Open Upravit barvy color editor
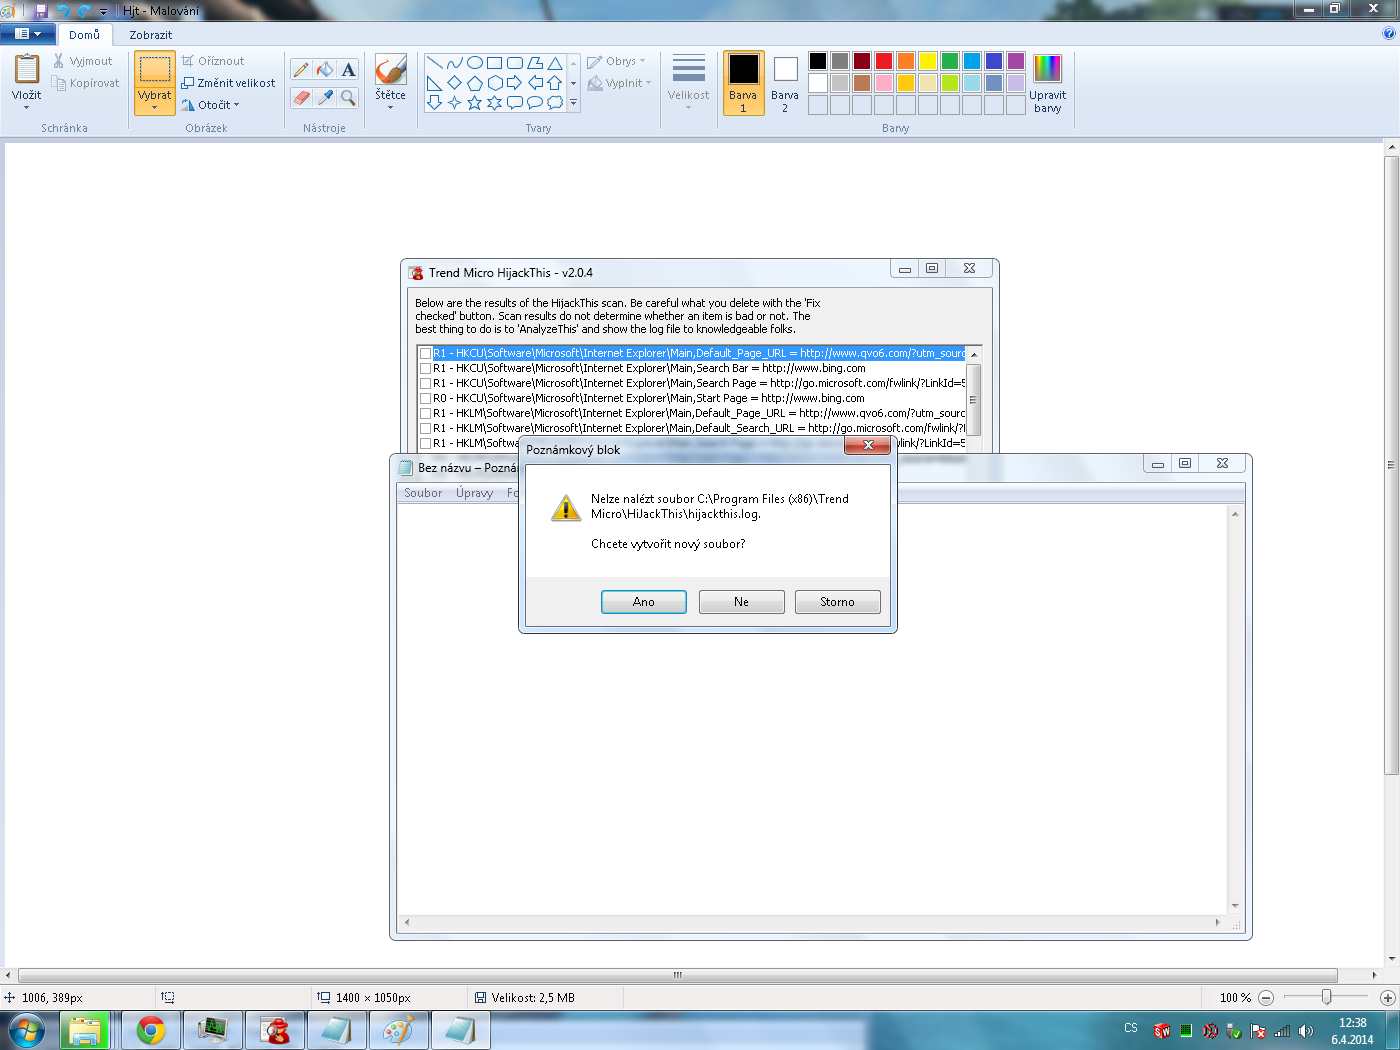Image resolution: width=1400 pixels, height=1050 pixels. [x=1047, y=83]
